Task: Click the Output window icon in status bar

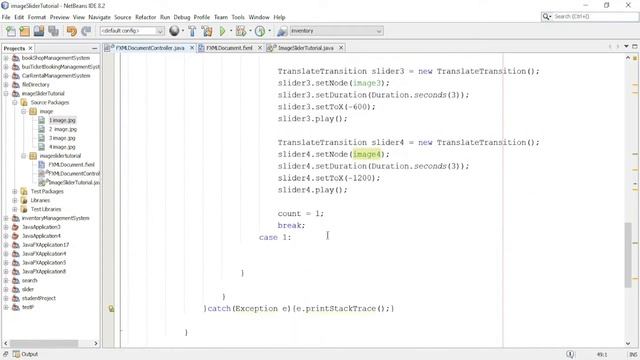Action: [x=16, y=354]
